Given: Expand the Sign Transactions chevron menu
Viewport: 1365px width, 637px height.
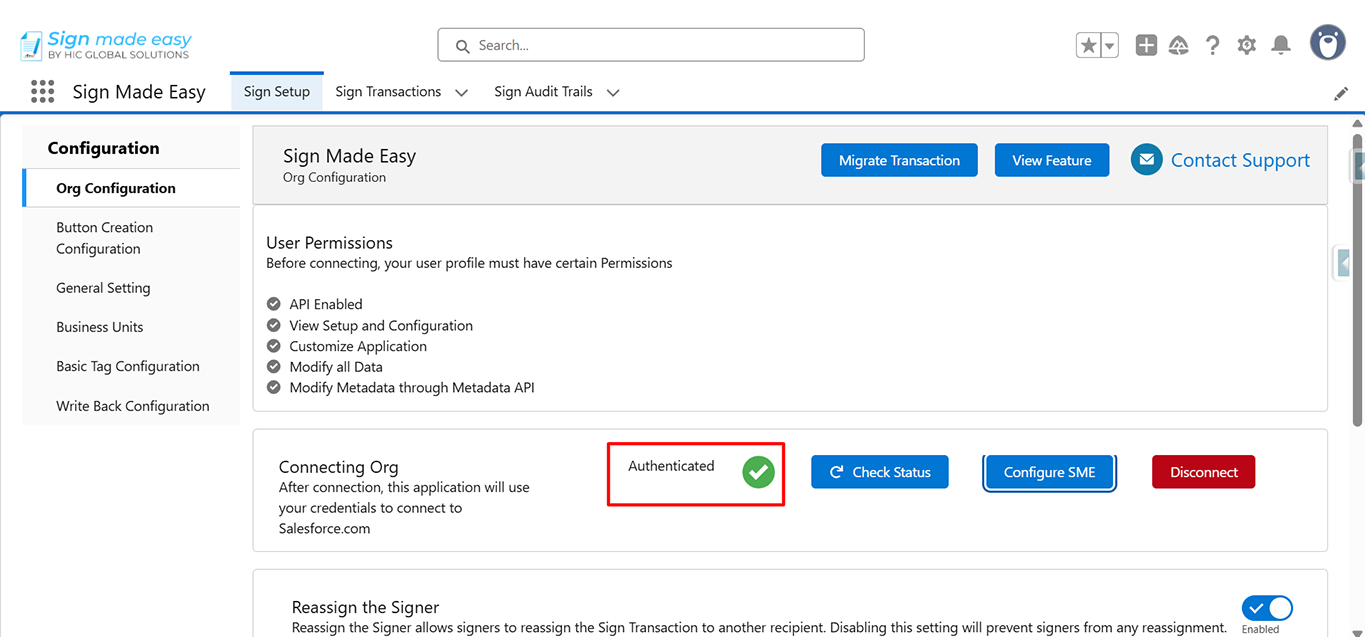Looking at the screenshot, I should click(461, 92).
